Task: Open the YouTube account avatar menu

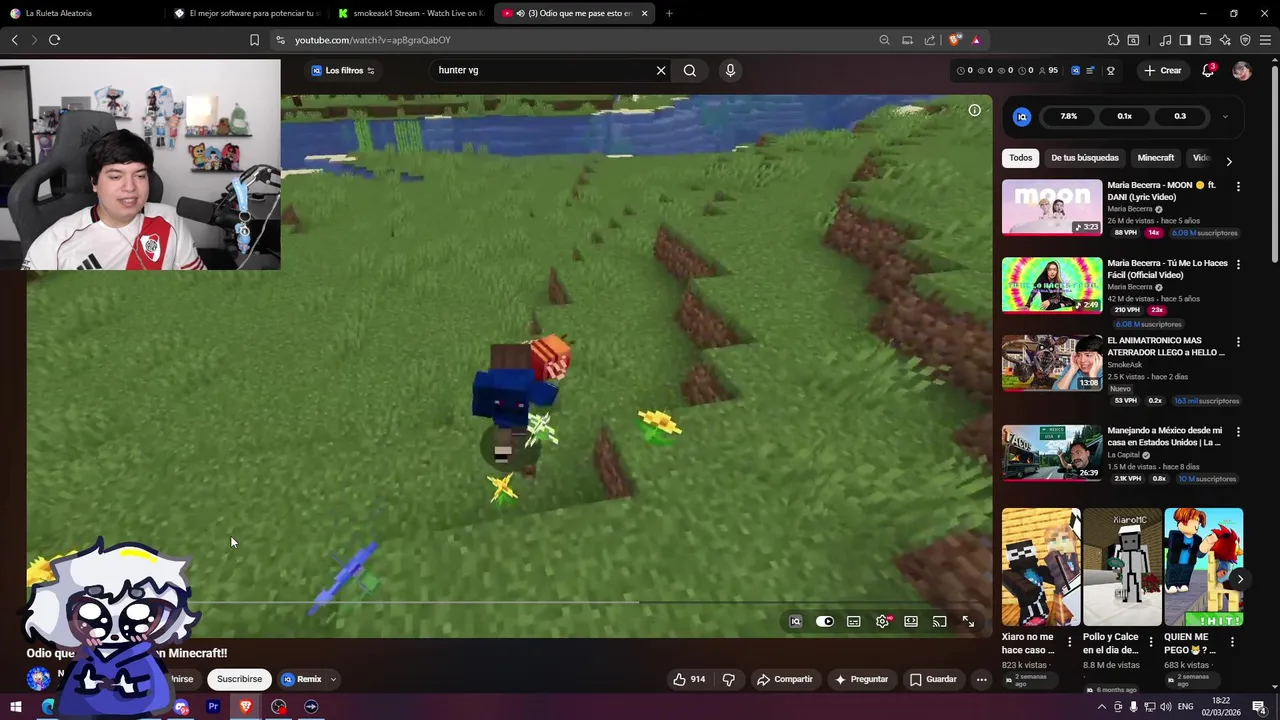Action: point(1242,70)
